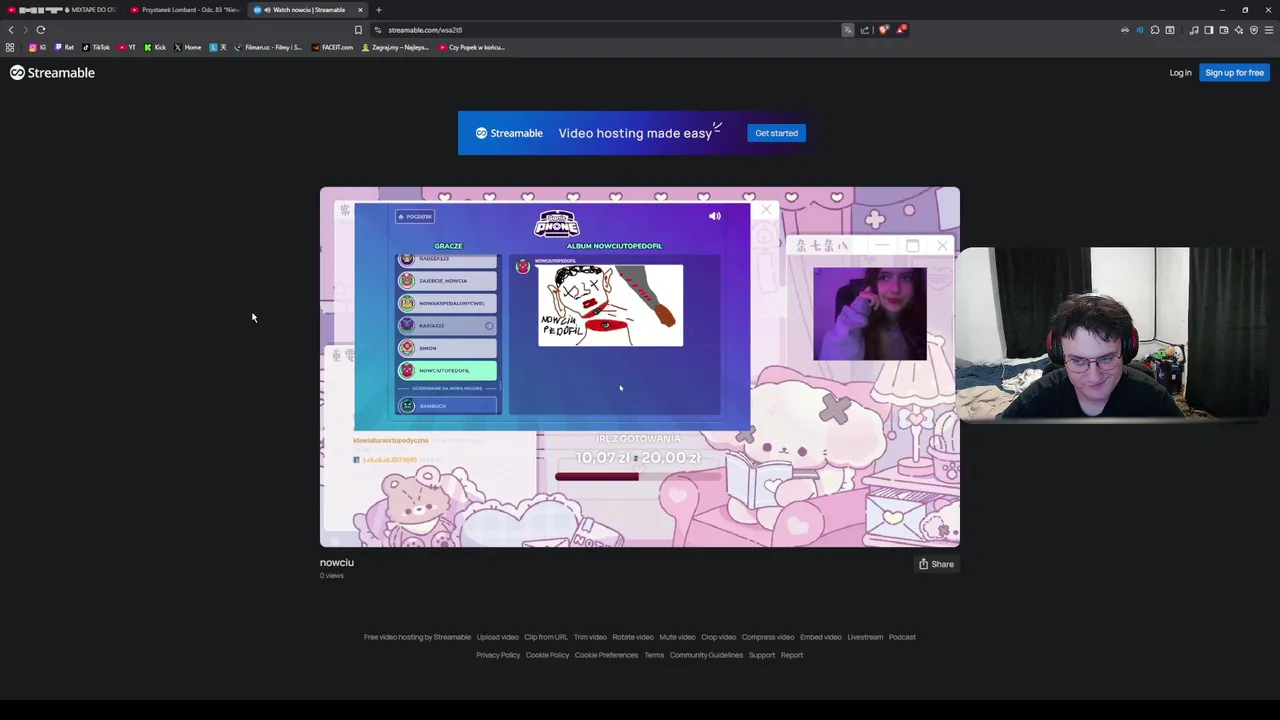Click Mute video footer link

[677, 637]
